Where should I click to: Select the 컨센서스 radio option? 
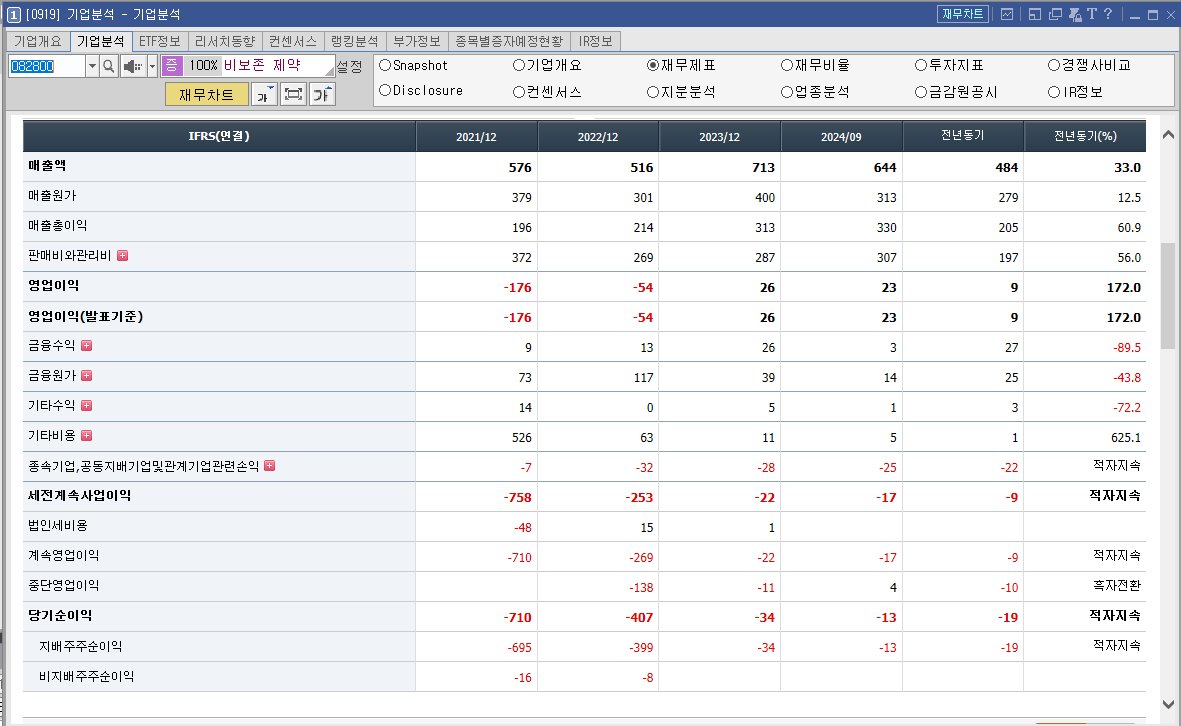pyautogui.click(x=519, y=92)
